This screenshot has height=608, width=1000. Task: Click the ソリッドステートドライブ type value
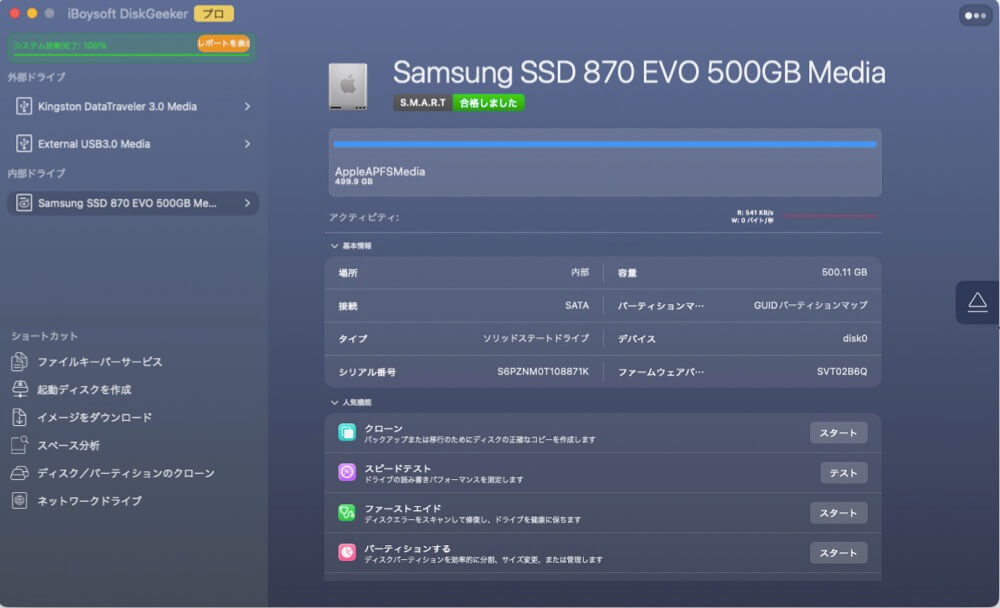pos(536,338)
